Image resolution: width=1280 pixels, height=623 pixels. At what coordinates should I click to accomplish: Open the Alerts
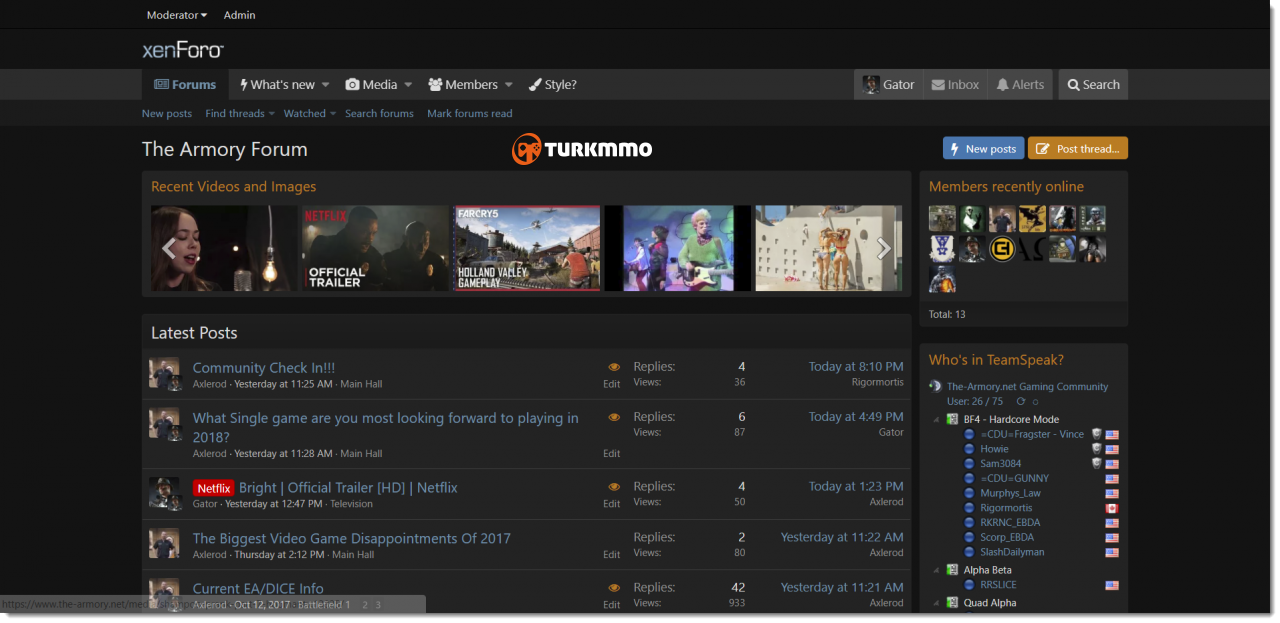coord(1020,85)
